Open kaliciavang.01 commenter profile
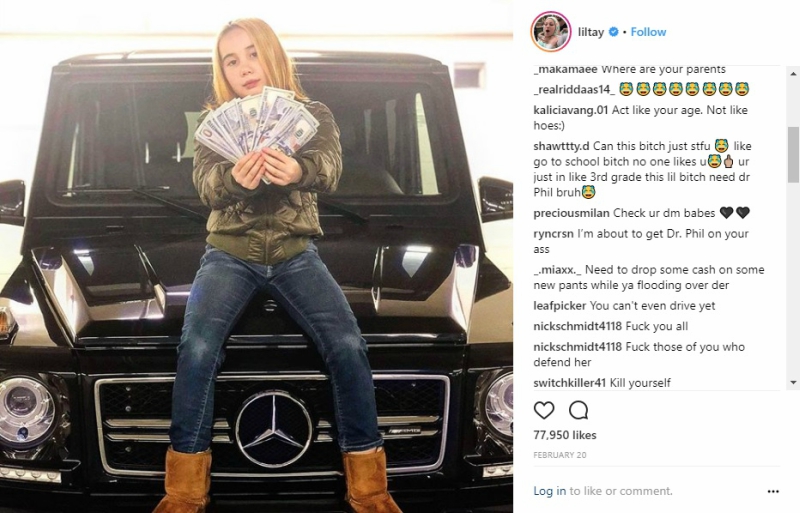800x513 pixels. (570, 110)
